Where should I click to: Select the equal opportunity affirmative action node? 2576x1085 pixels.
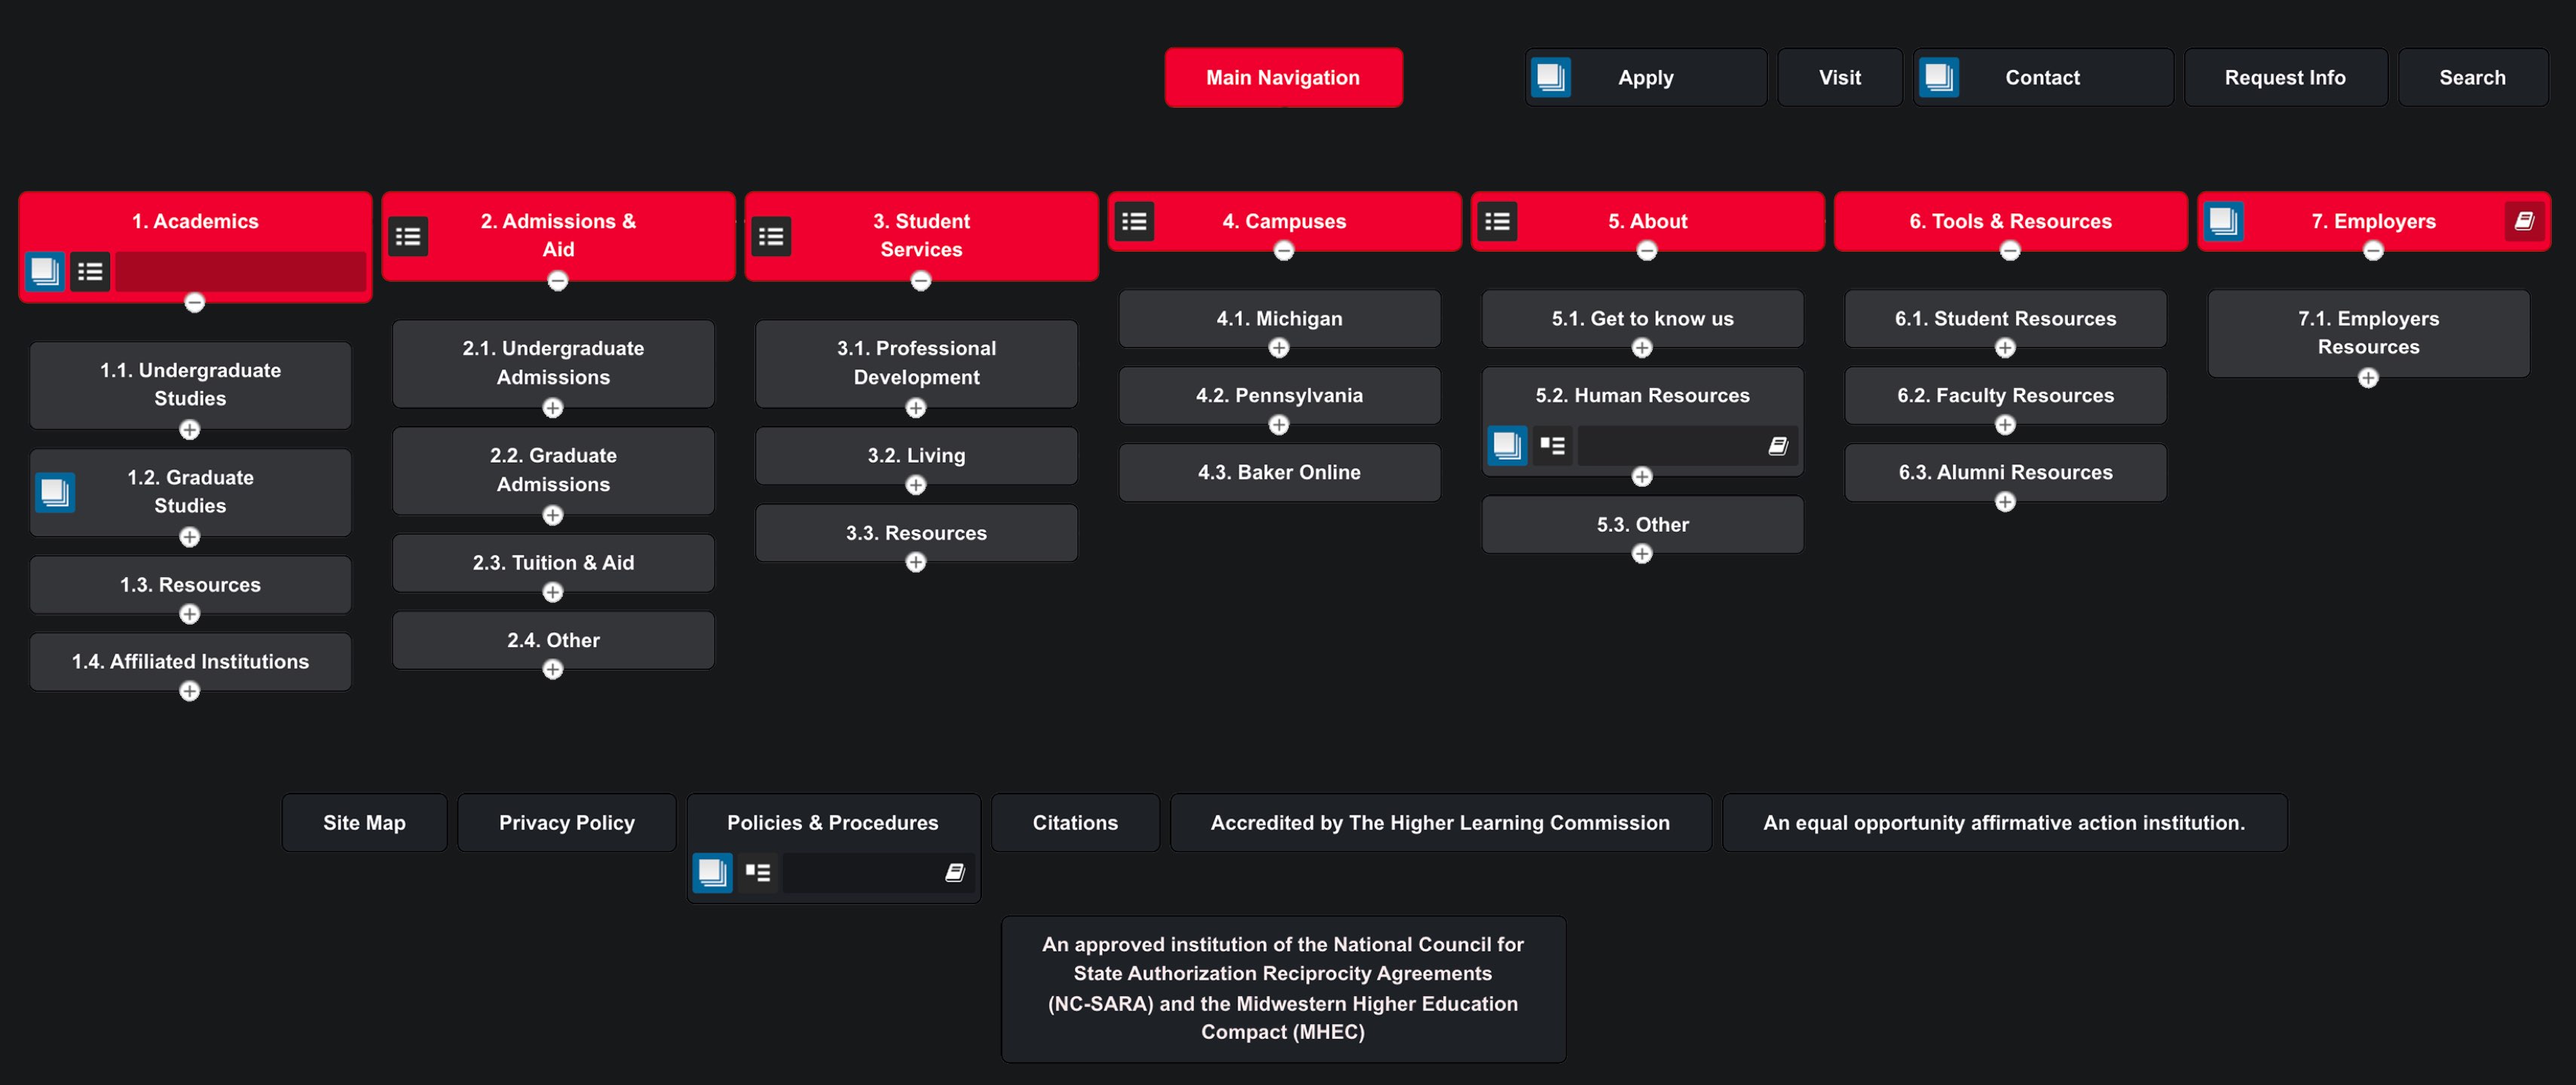[2004, 822]
